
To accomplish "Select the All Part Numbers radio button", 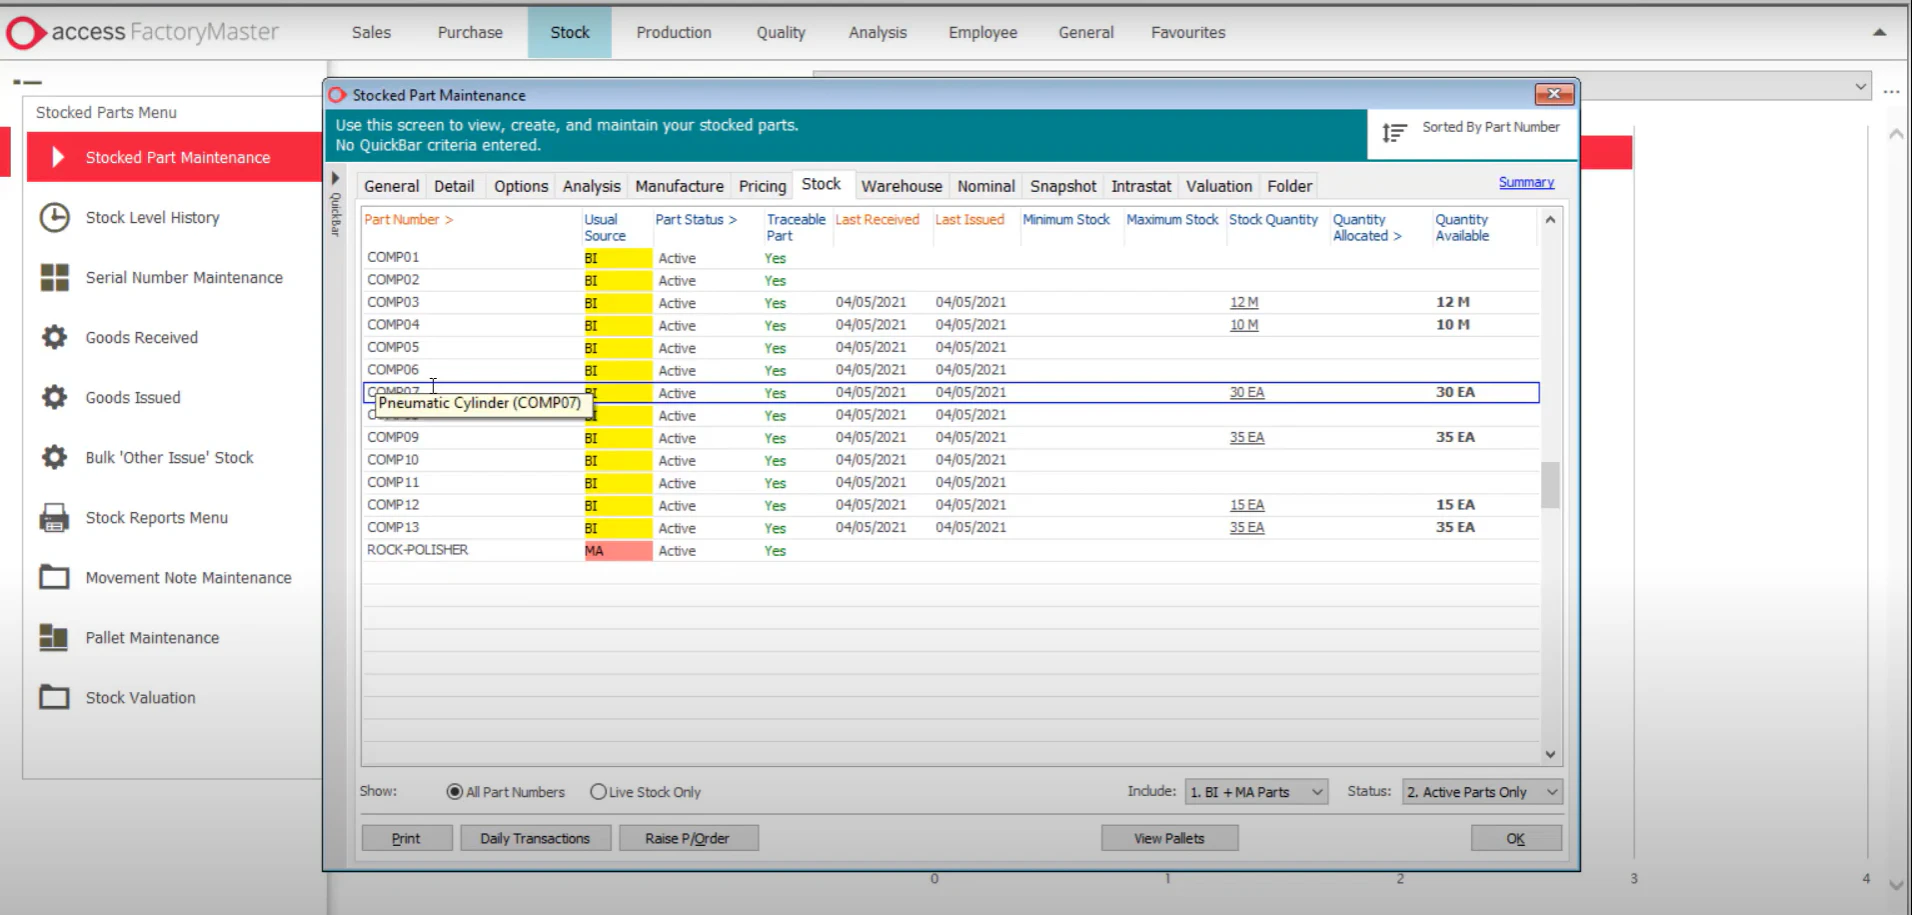I will click(456, 791).
